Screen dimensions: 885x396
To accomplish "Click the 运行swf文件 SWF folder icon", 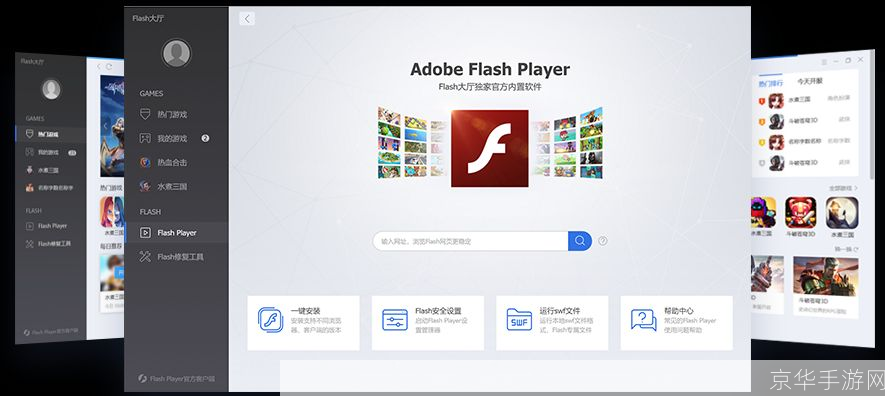I will (x=519, y=320).
